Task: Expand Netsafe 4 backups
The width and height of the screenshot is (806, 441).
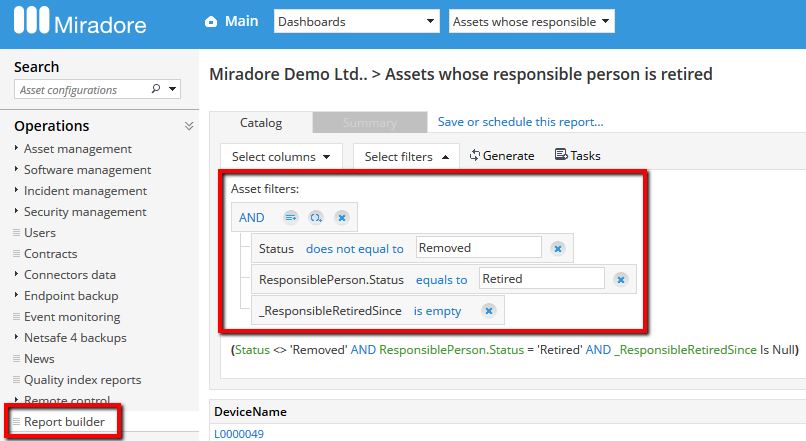Action: click(75, 338)
